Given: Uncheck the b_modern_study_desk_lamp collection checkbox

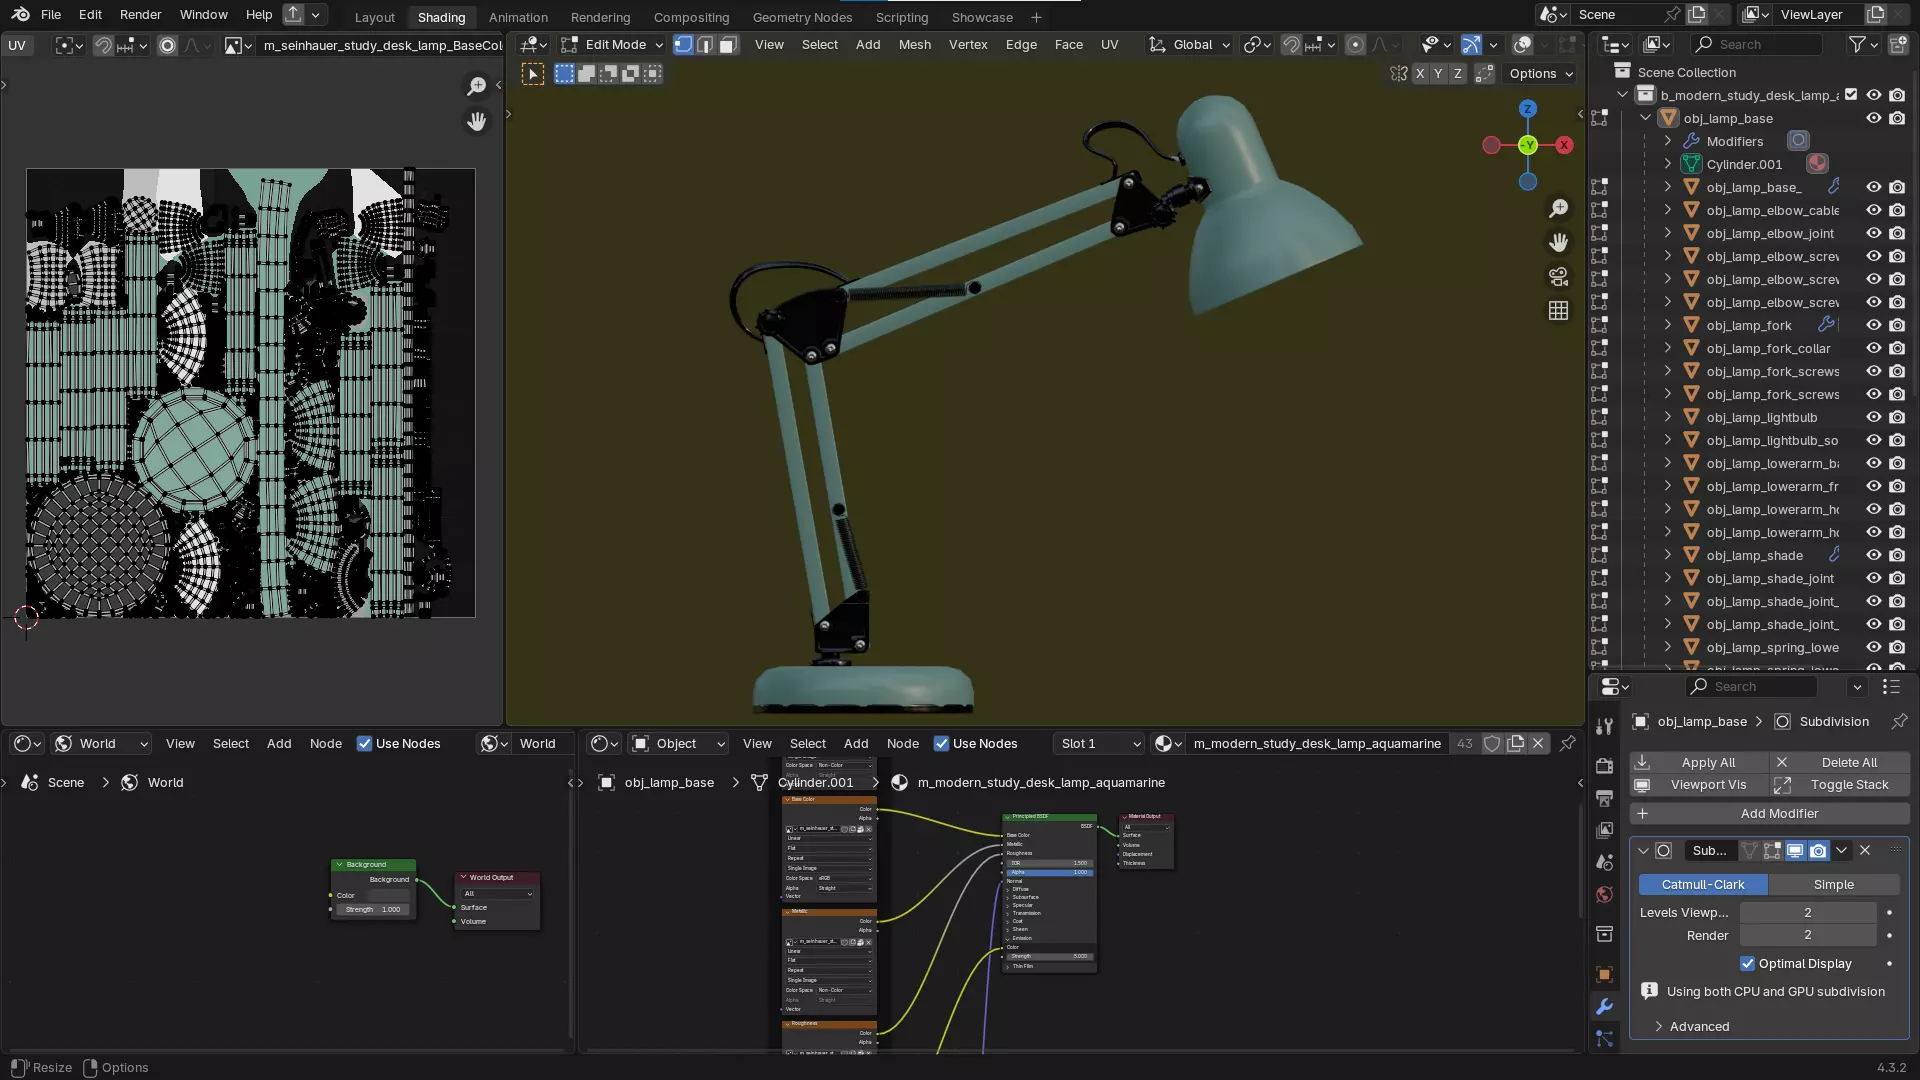Looking at the screenshot, I should pos(1851,95).
